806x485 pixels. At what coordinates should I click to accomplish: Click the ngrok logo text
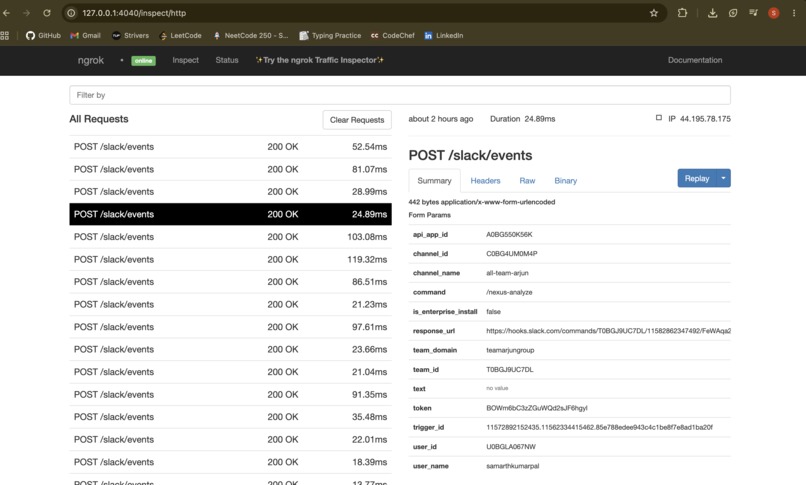tap(90, 60)
